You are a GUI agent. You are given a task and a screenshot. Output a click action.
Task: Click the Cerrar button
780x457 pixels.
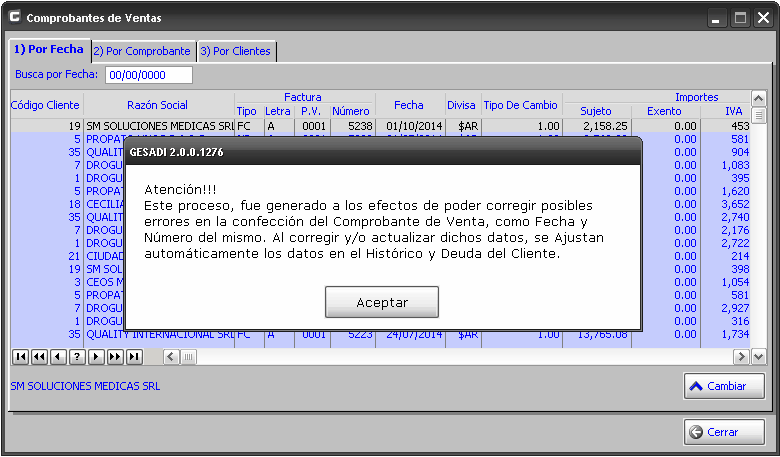[724, 432]
